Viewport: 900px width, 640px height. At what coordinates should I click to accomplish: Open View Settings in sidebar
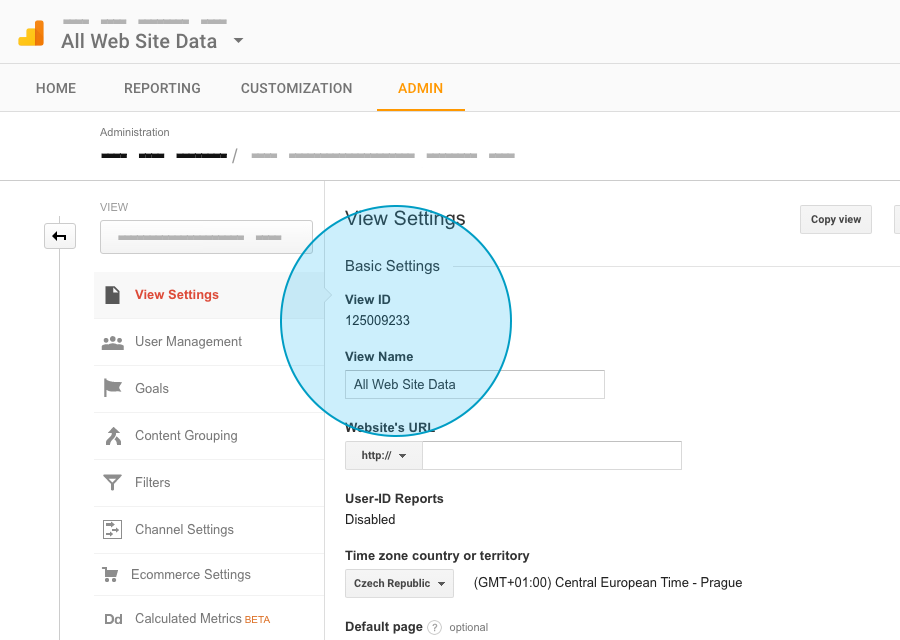(209, 295)
